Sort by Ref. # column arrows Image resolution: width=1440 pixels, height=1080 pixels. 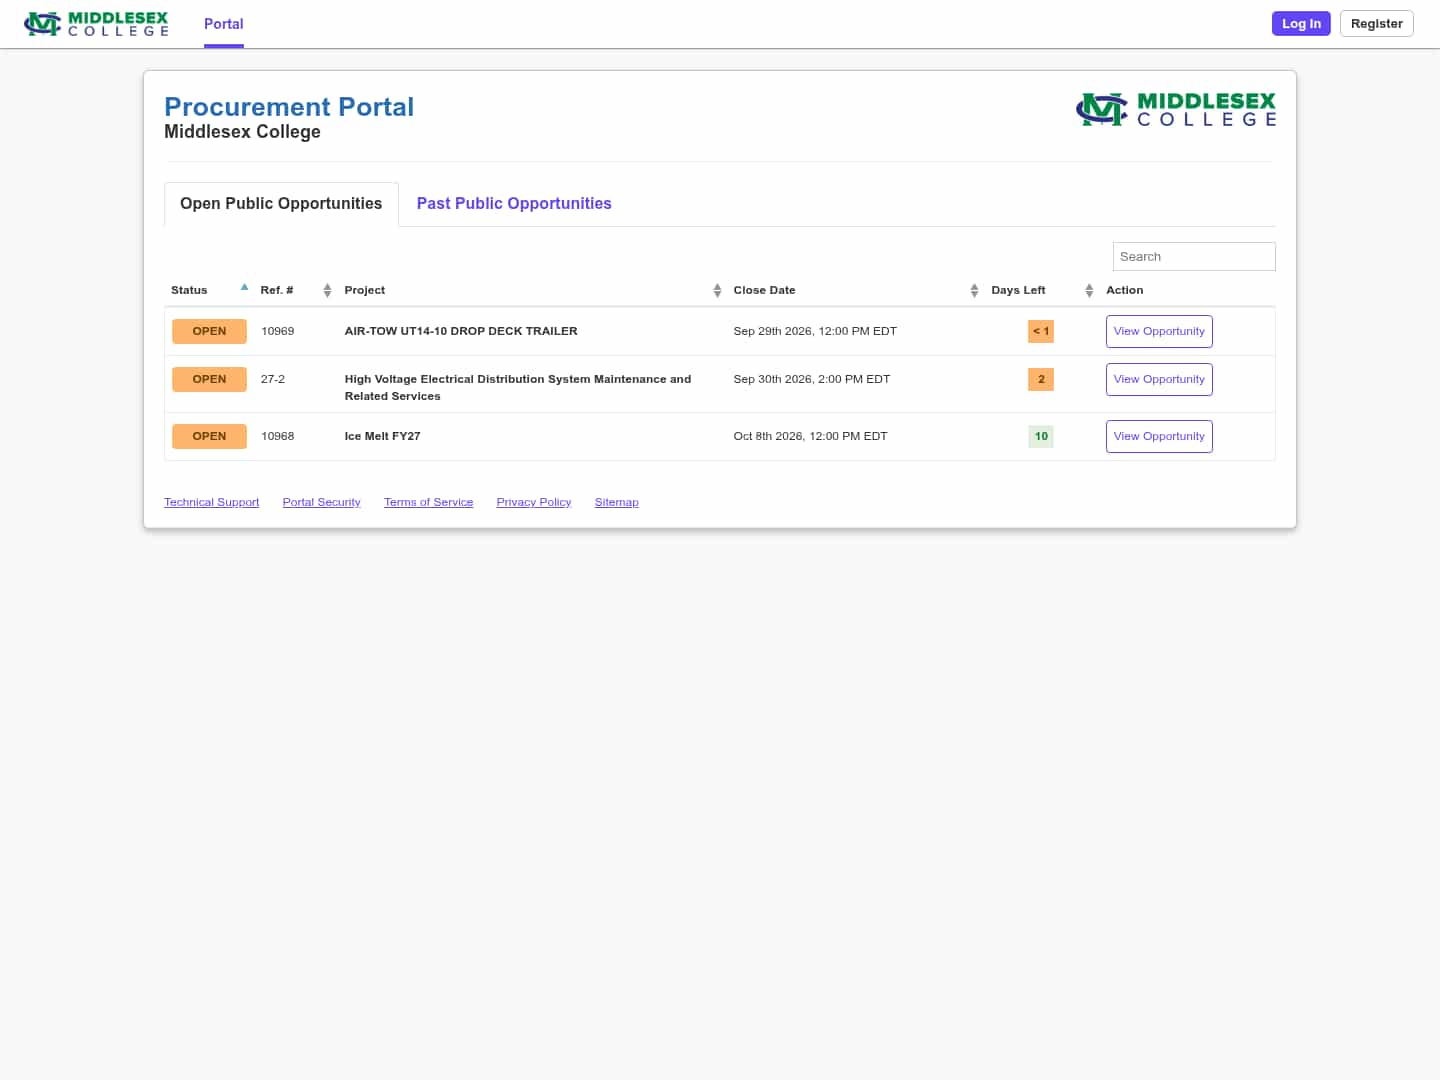[327, 290]
